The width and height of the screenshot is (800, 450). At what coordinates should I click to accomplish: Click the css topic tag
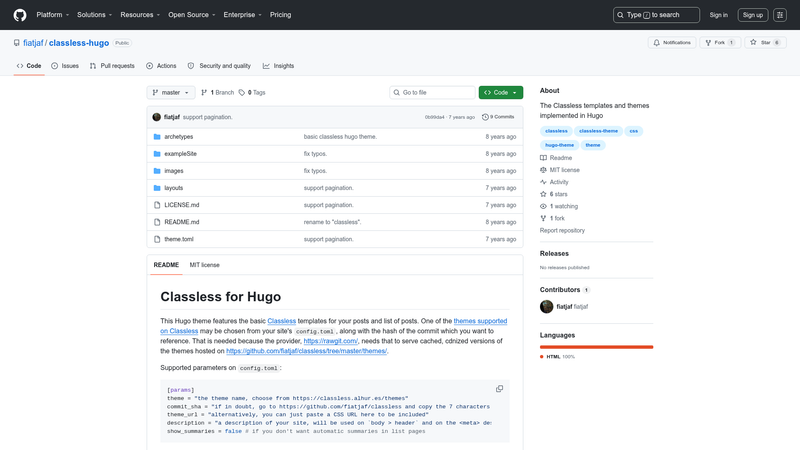633,131
